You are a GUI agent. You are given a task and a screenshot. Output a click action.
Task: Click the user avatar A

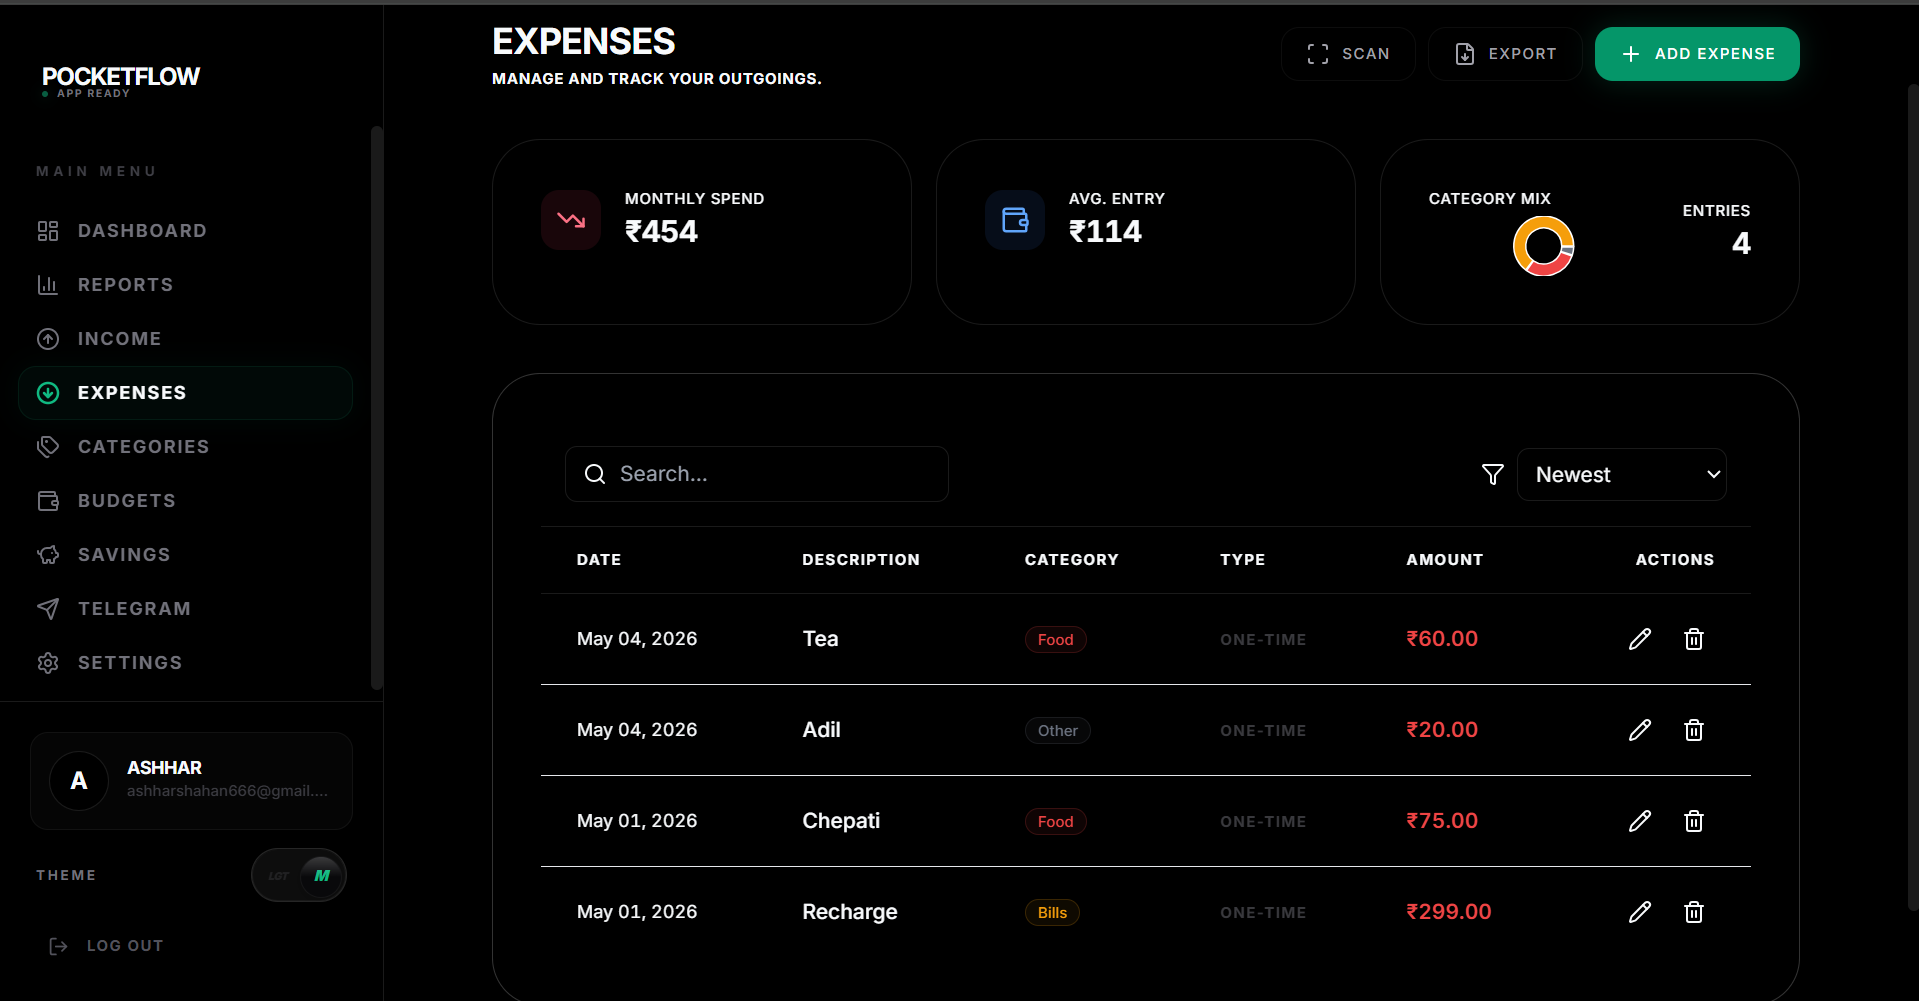pos(79,781)
